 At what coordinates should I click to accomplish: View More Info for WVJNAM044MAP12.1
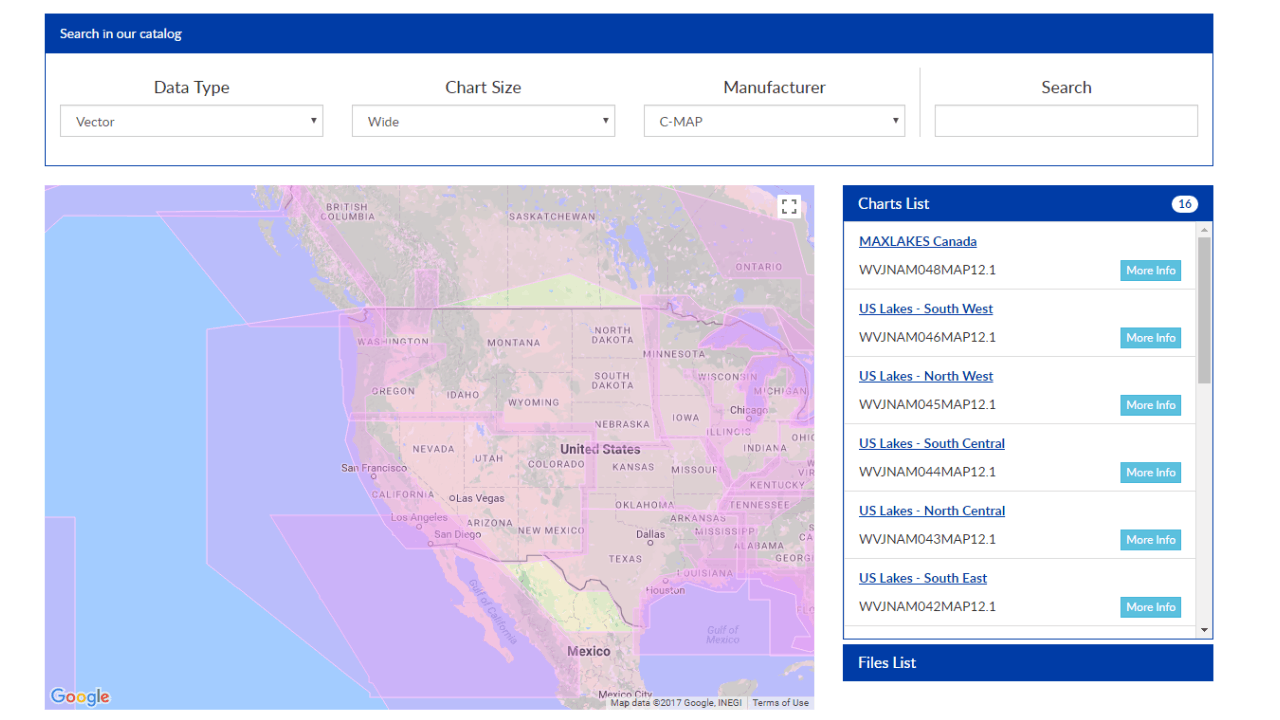[1150, 472]
